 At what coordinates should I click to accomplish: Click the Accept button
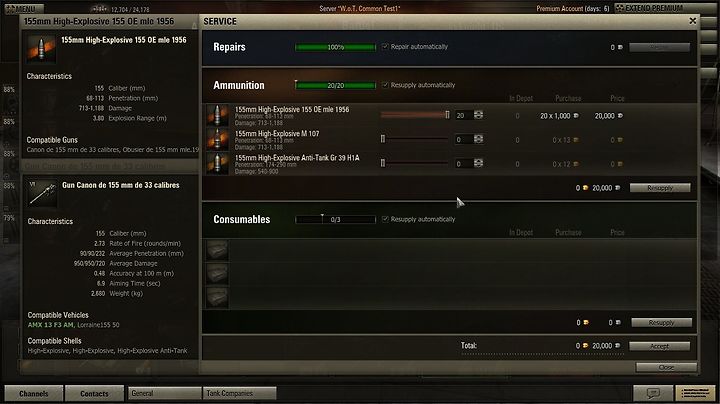point(659,346)
